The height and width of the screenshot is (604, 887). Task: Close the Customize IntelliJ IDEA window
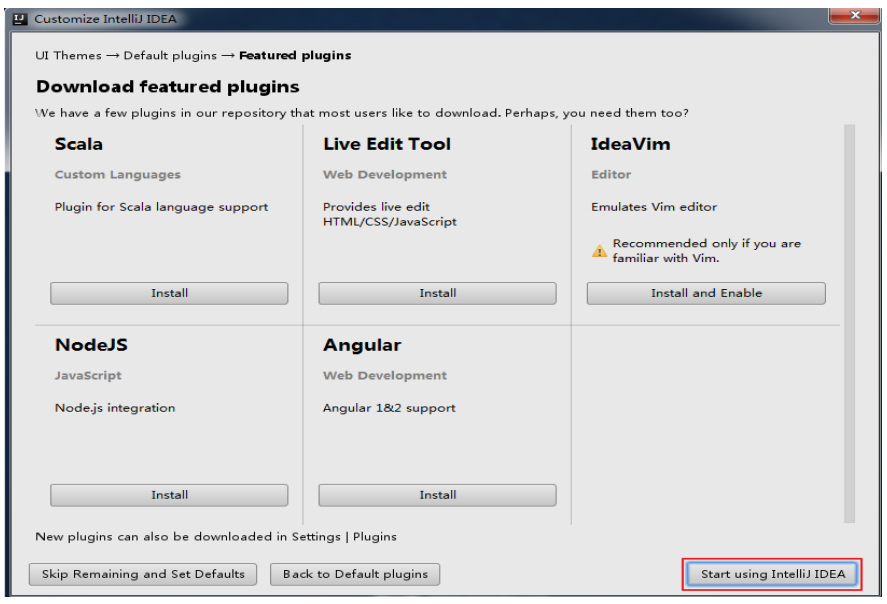tap(855, 15)
